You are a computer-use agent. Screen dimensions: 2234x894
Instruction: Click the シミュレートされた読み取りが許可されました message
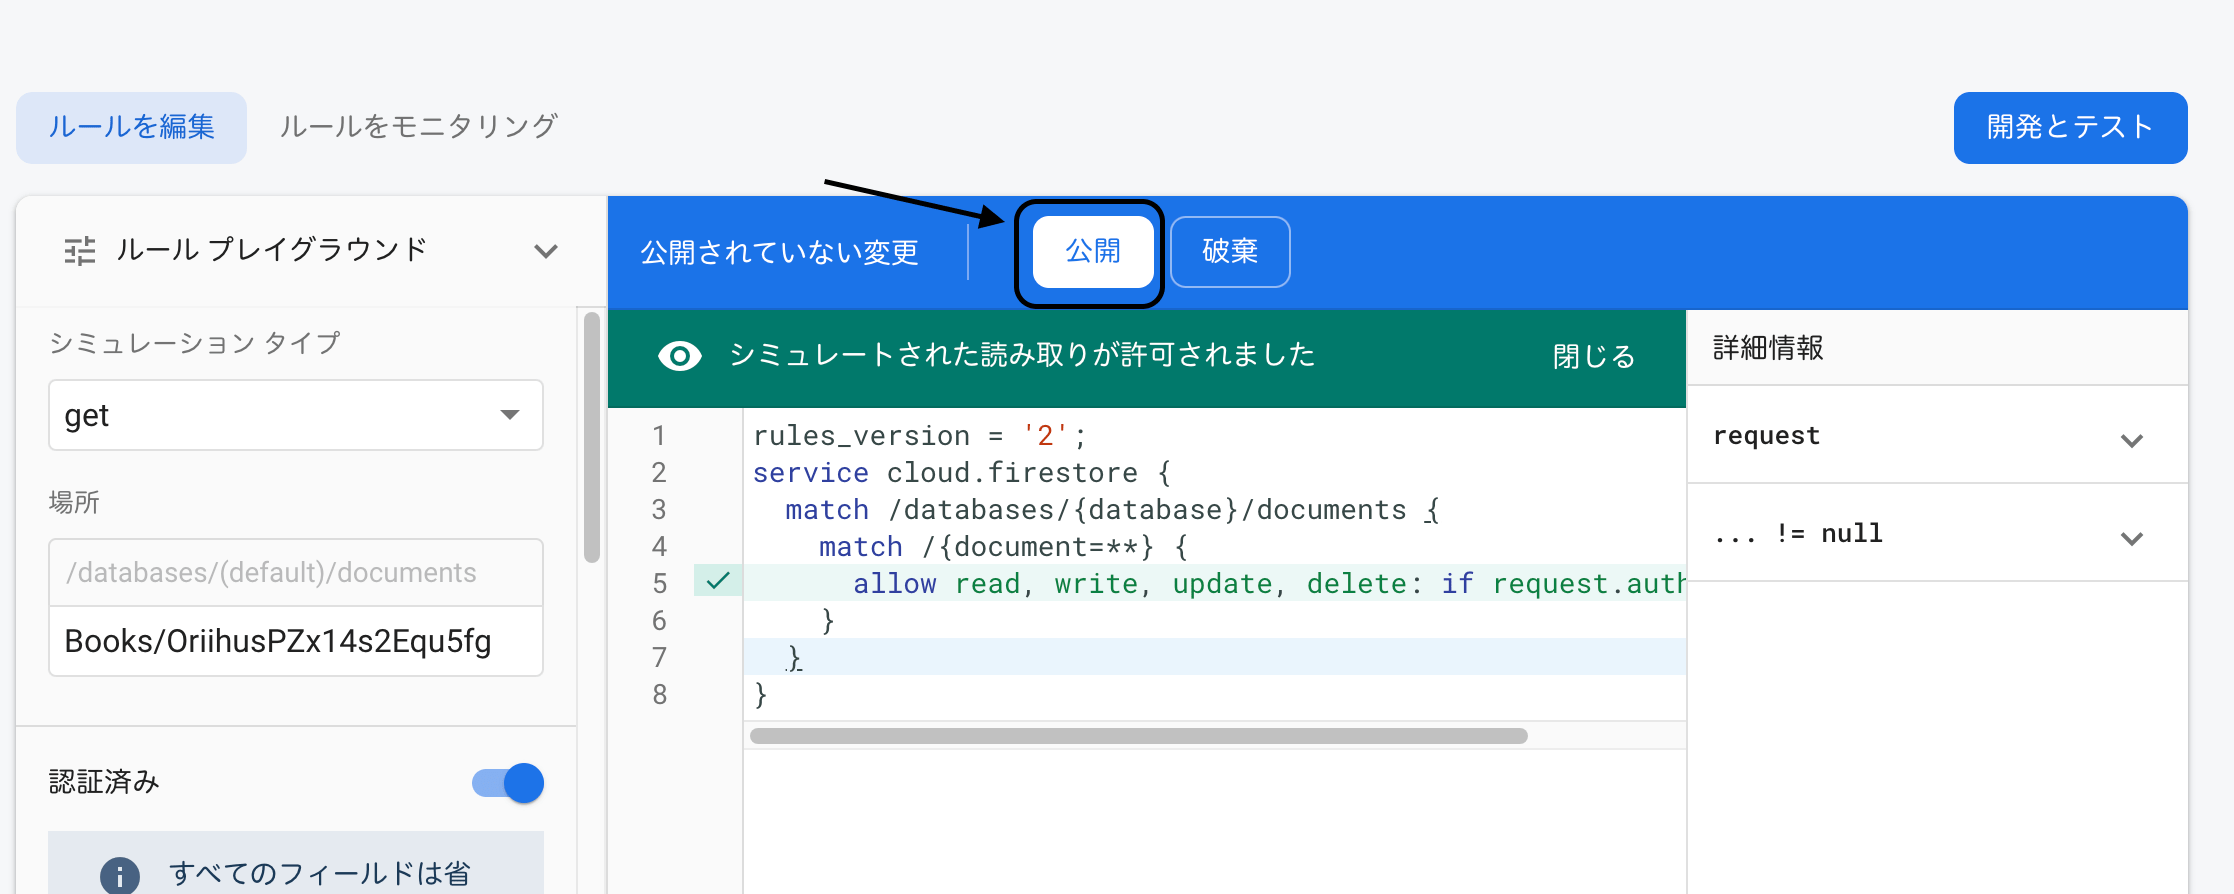click(x=1022, y=355)
